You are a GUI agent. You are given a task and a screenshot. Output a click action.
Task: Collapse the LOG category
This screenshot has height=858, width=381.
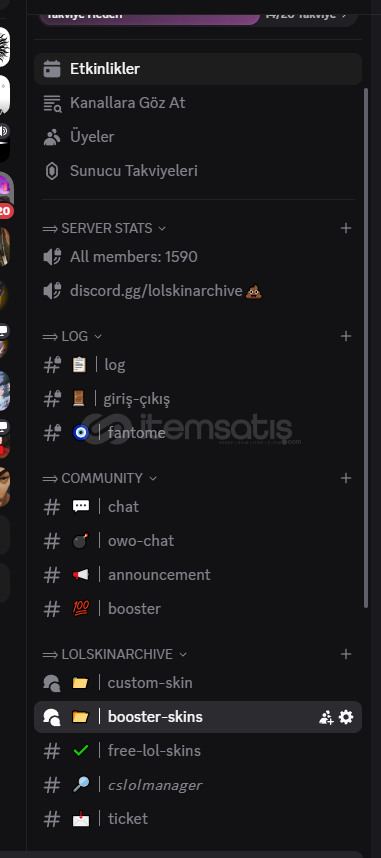98,336
